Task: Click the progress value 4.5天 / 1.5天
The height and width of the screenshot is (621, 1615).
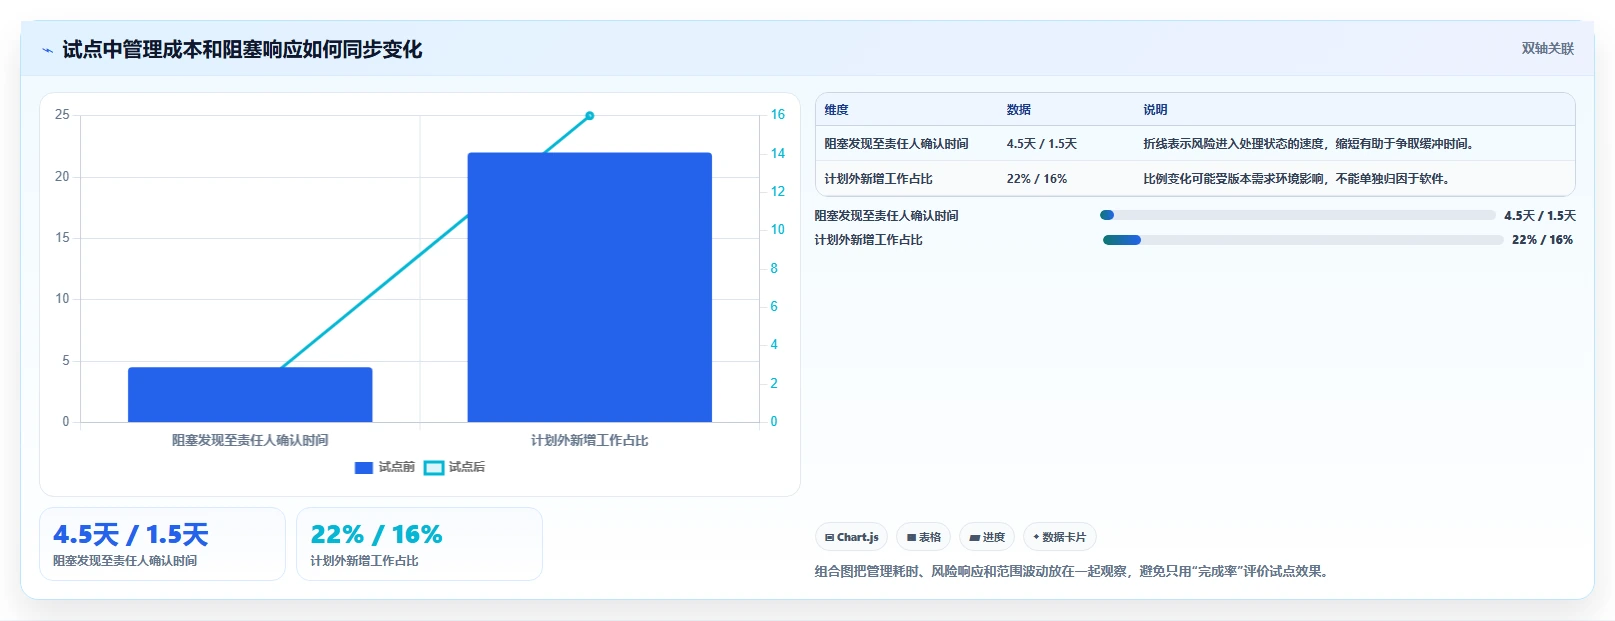Action: [1539, 216]
